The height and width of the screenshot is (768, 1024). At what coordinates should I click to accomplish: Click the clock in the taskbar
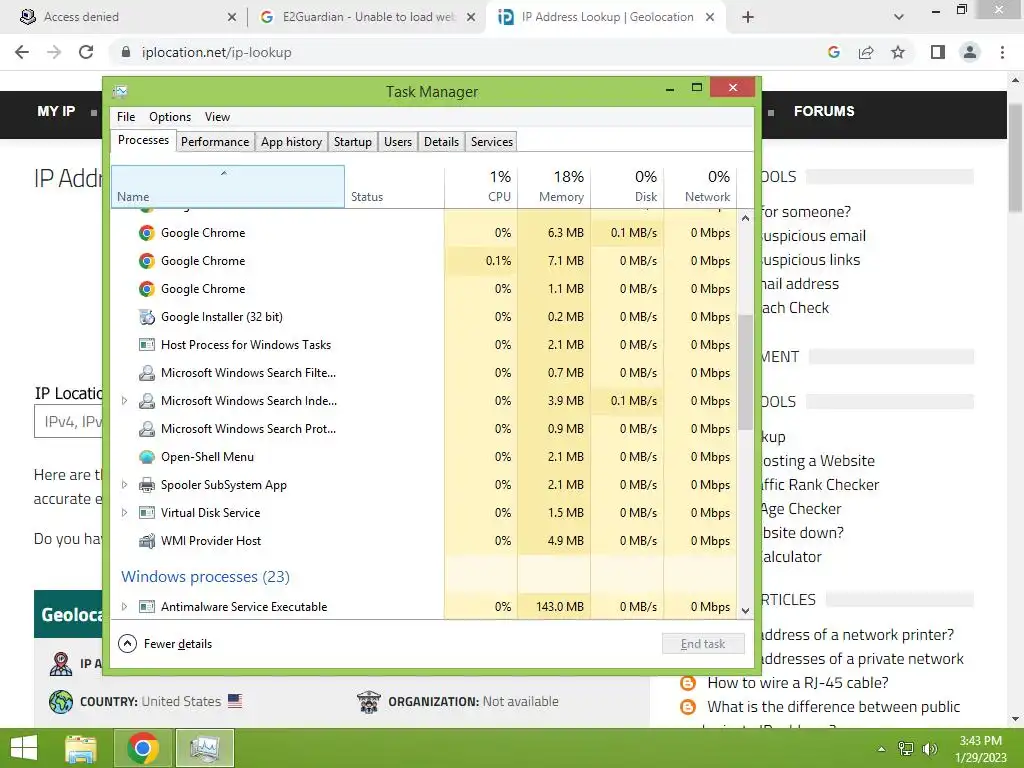pyautogui.click(x=980, y=749)
